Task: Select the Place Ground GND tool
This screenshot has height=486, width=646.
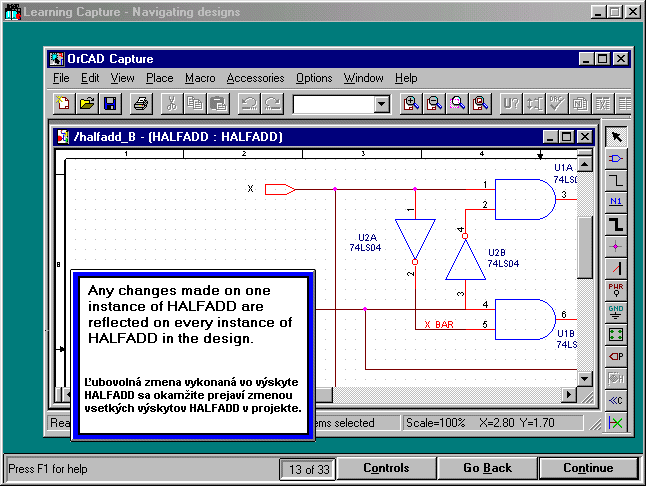Action: (616, 311)
